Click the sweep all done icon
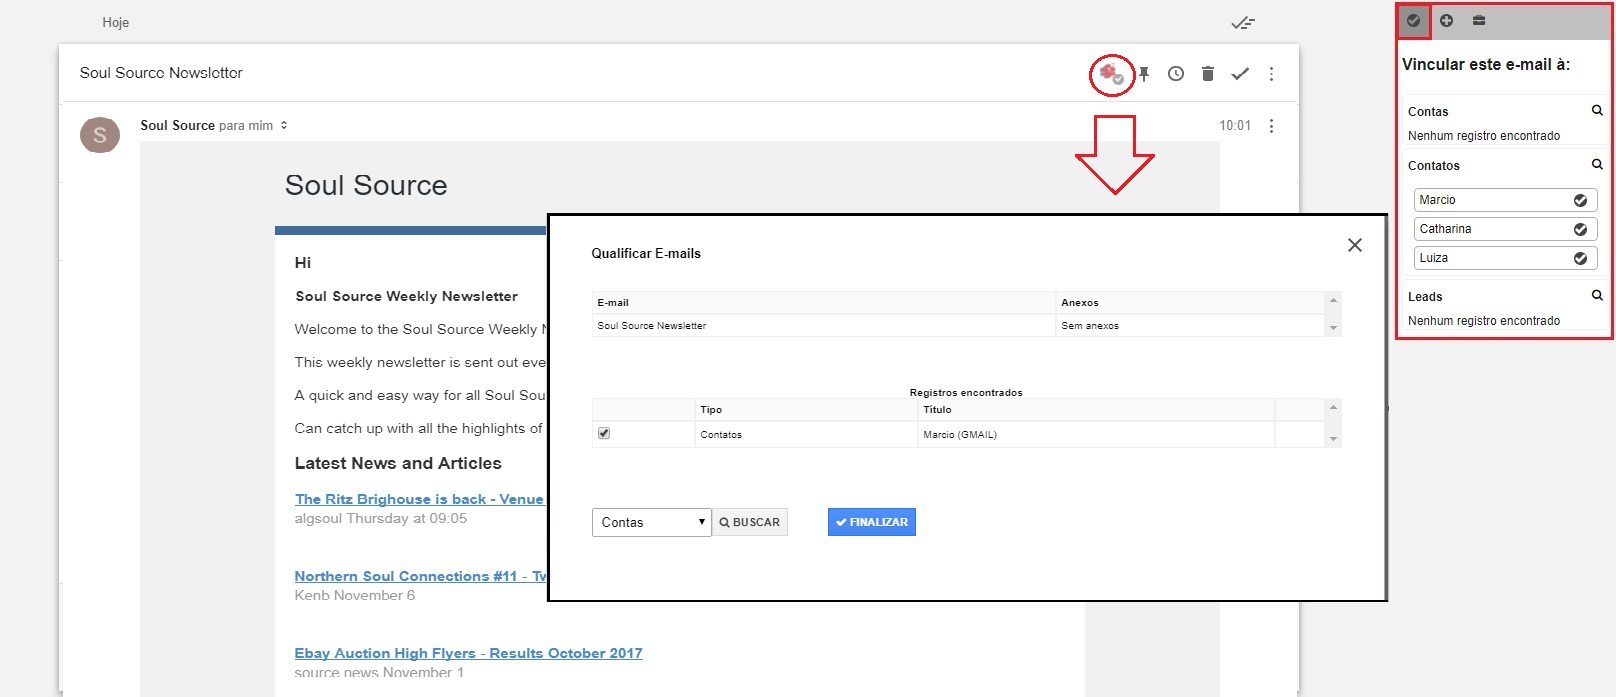The width and height of the screenshot is (1616, 697). coord(1243,23)
